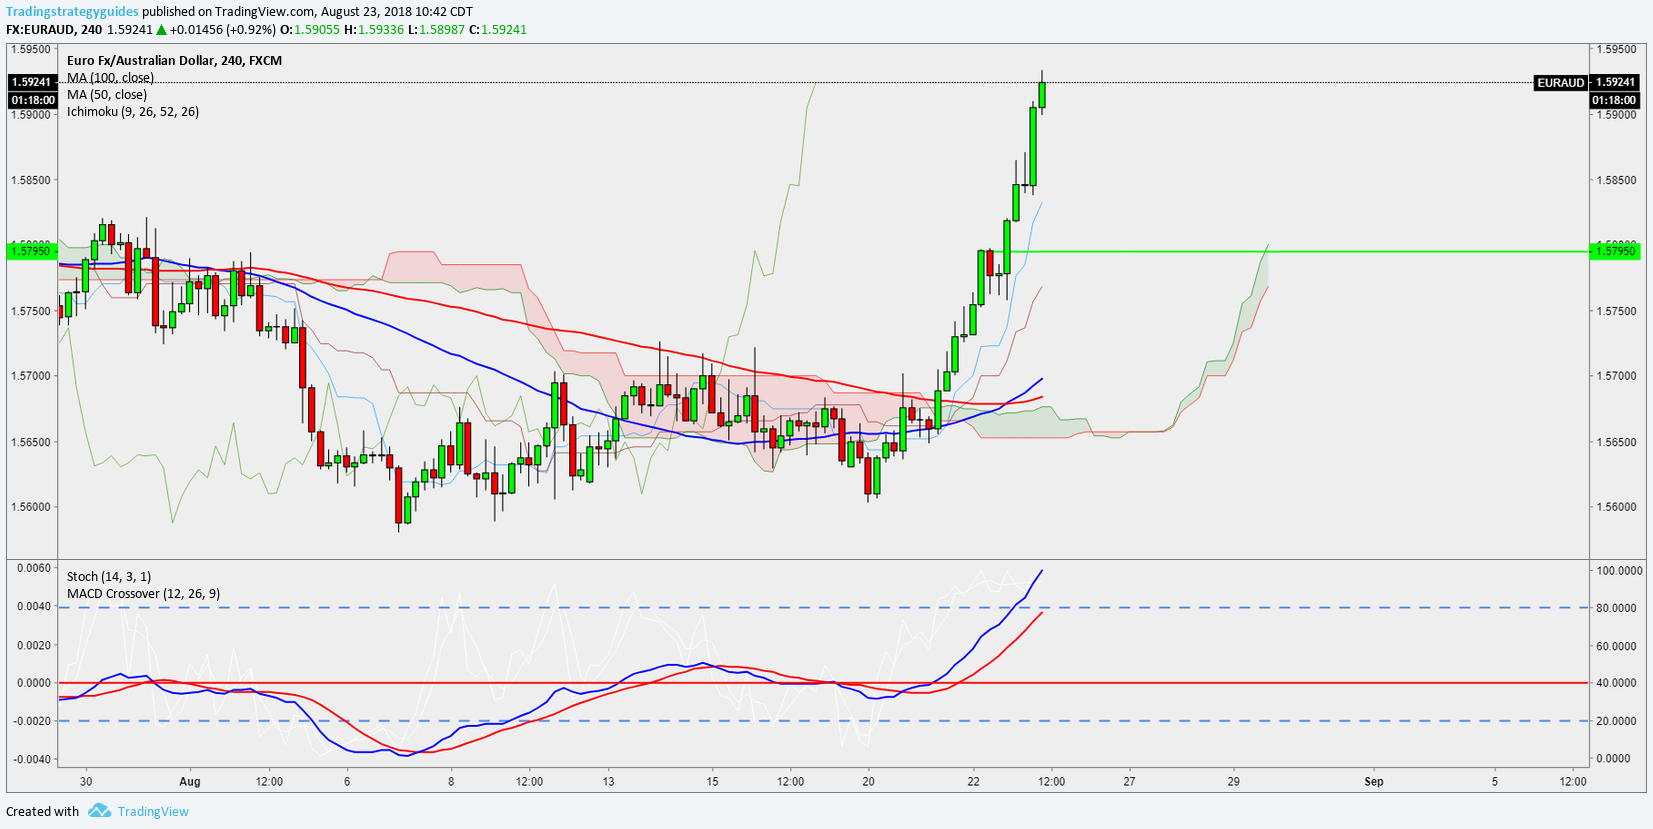The height and width of the screenshot is (829, 1653).
Task: Click the FX:EURAUD, 240 symbol header
Action: point(54,30)
